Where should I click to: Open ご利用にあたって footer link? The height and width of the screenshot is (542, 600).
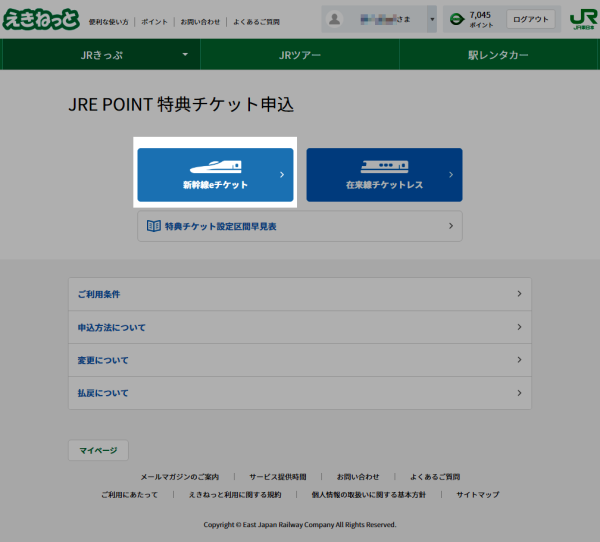coord(129,495)
